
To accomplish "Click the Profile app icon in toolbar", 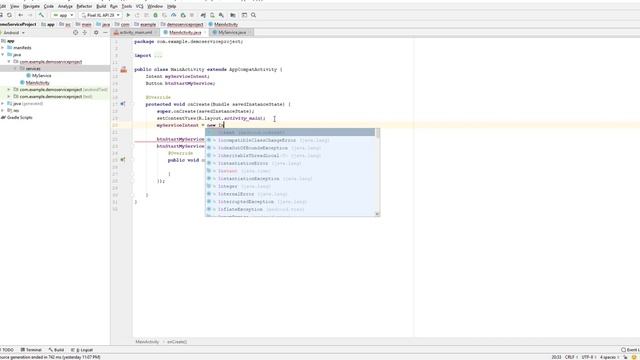I will (174, 15).
